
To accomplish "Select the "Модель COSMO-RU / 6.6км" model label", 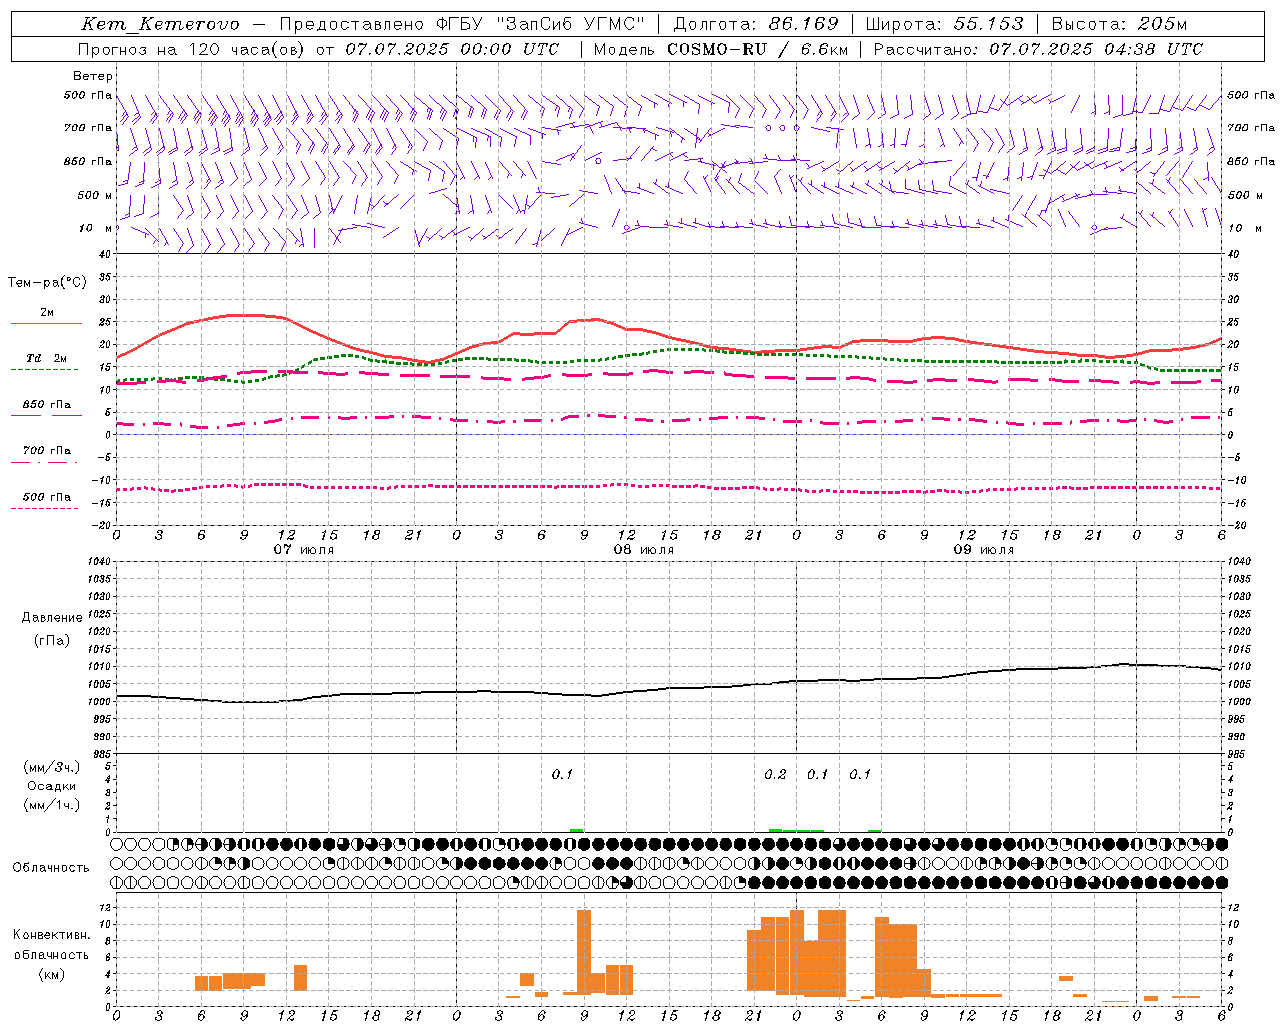I will [719, 49].
